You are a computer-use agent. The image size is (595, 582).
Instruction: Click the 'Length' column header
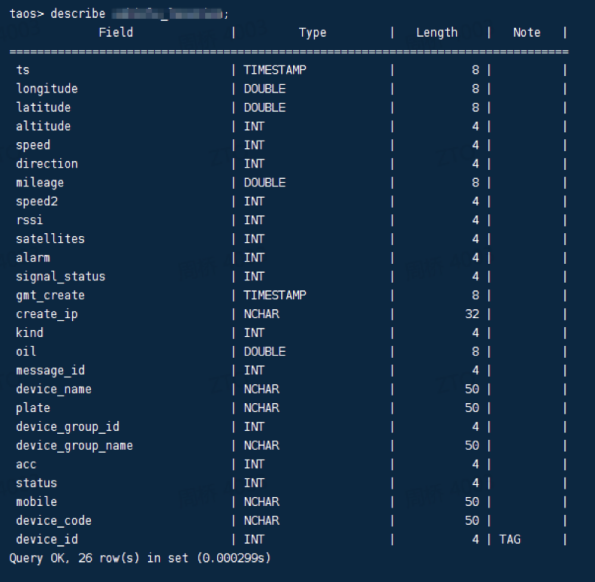[437, 33]
